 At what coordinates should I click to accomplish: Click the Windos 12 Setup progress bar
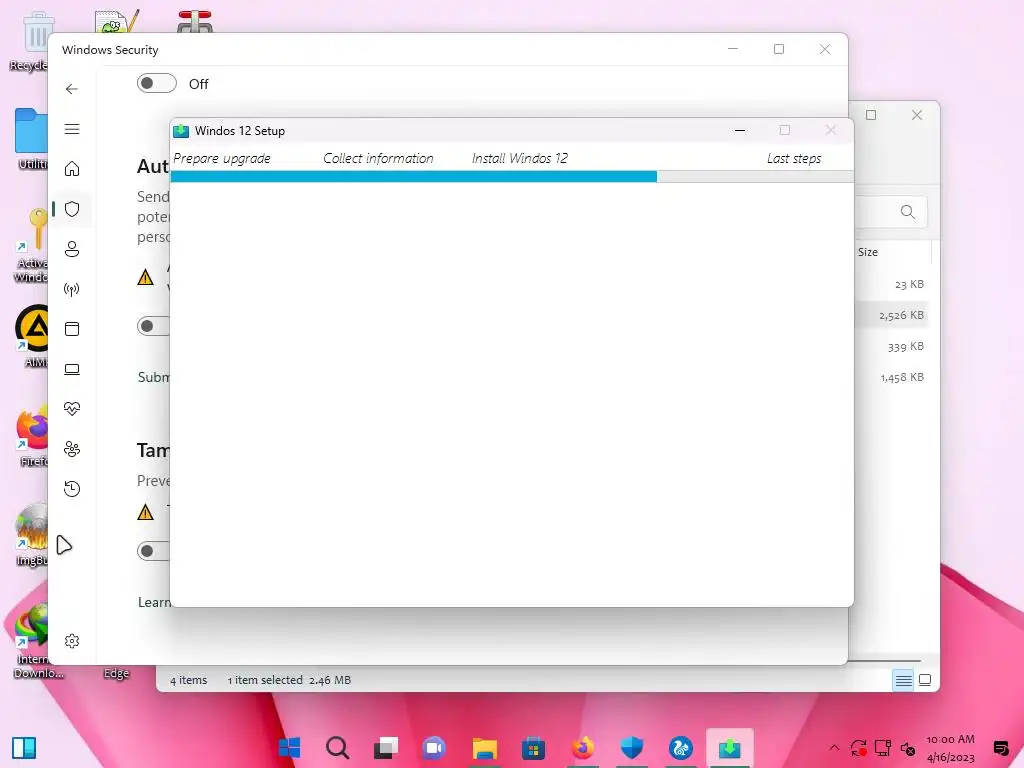pyautogui.click(x=512, y=176)
